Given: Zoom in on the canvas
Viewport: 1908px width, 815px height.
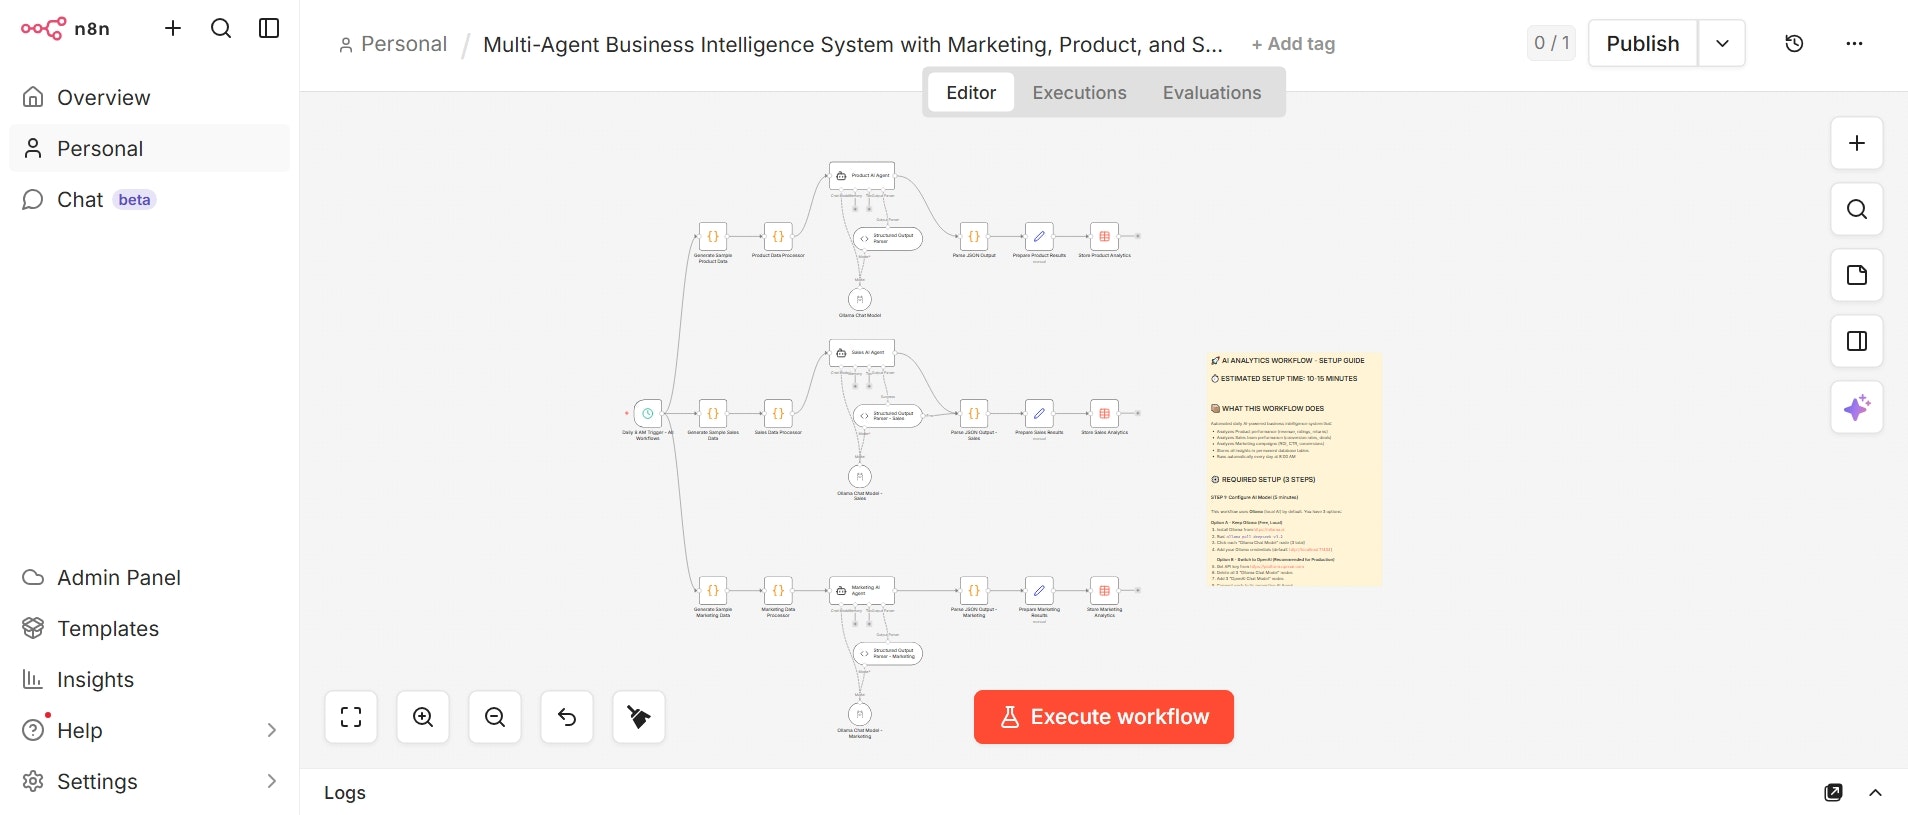Looking at the screenshot, I should (x=422, y=717).
